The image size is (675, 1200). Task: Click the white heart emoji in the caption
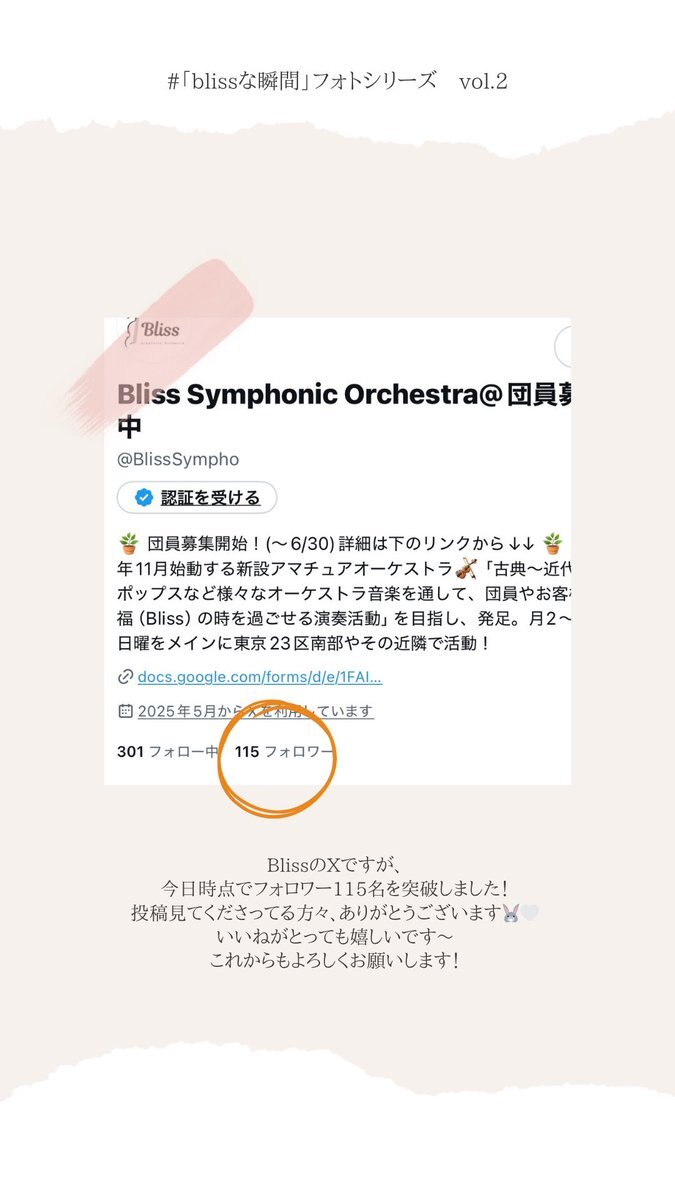pos(530,912)
